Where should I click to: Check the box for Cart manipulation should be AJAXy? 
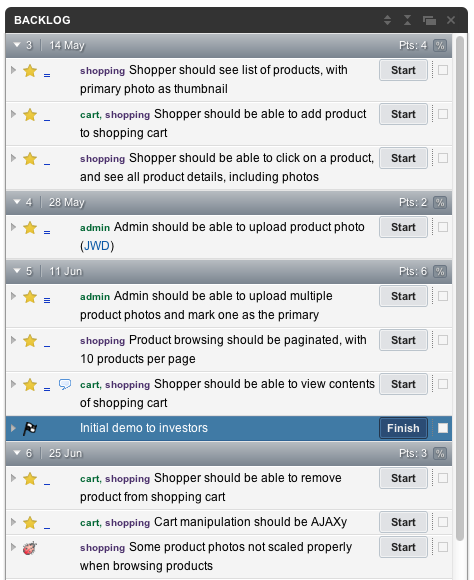pos(443,522)
